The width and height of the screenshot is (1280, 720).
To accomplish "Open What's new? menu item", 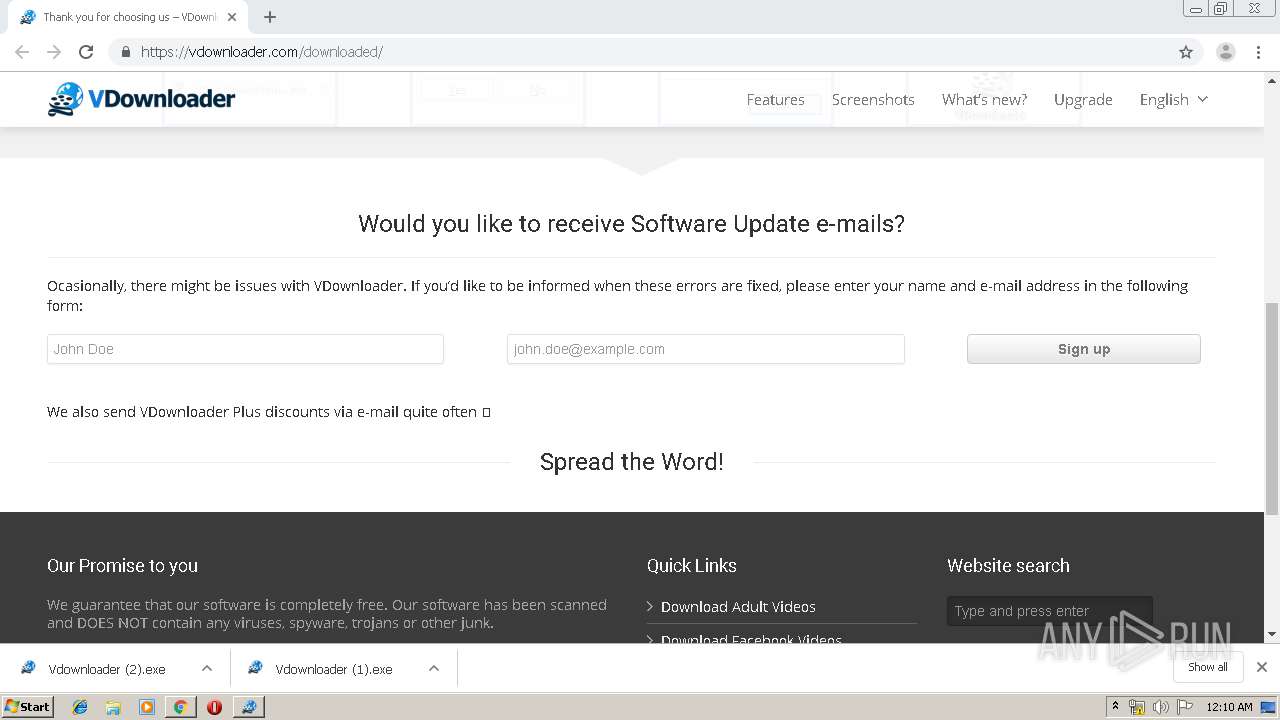I will tap(984, 99).
